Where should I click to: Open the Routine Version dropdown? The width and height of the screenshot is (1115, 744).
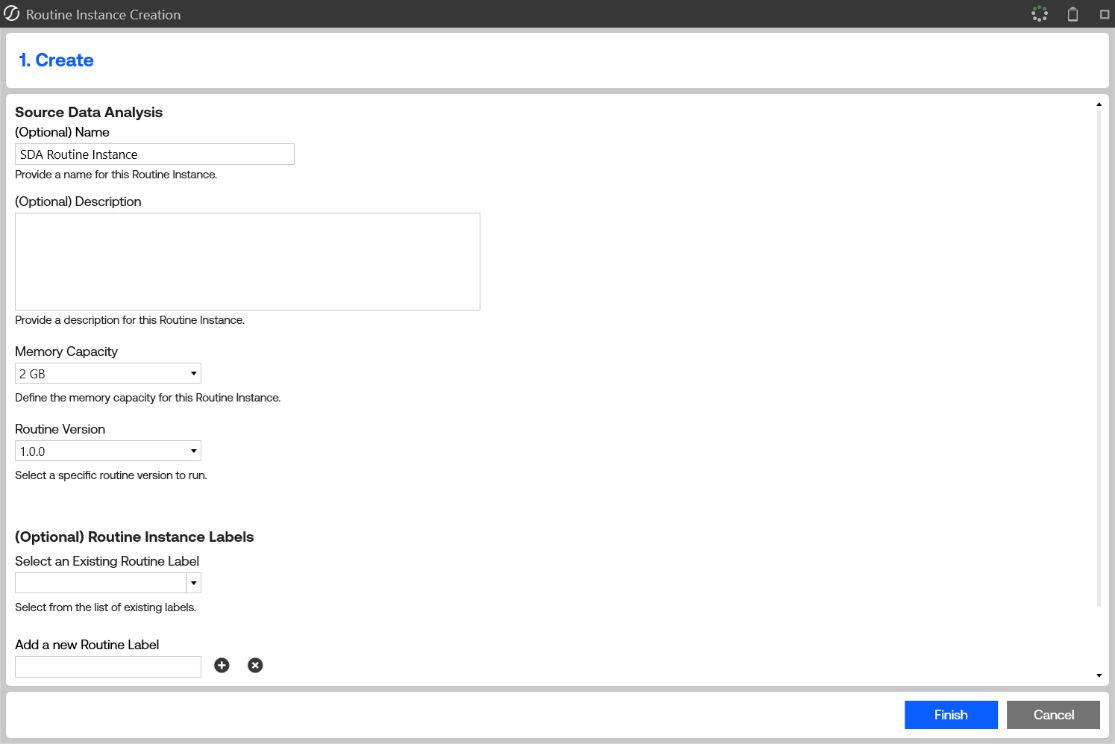[108, 451]
